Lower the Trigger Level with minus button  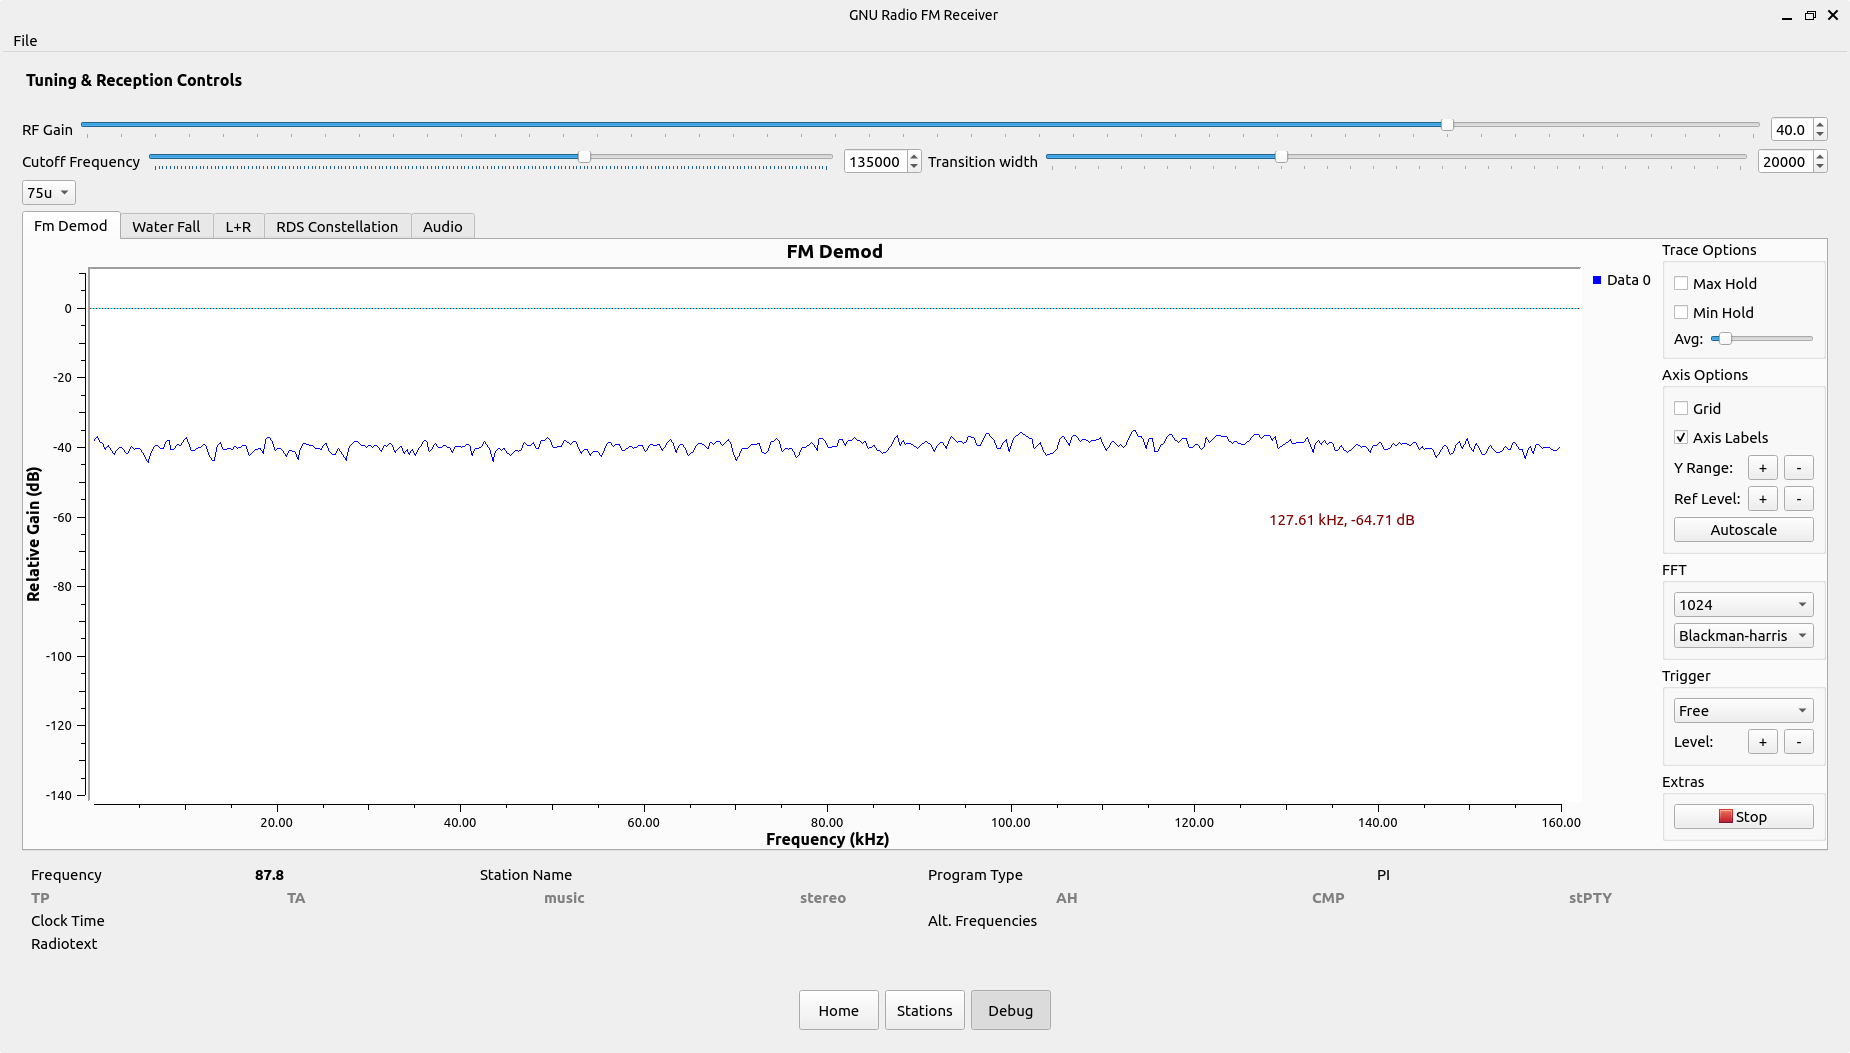[1798, 742]
